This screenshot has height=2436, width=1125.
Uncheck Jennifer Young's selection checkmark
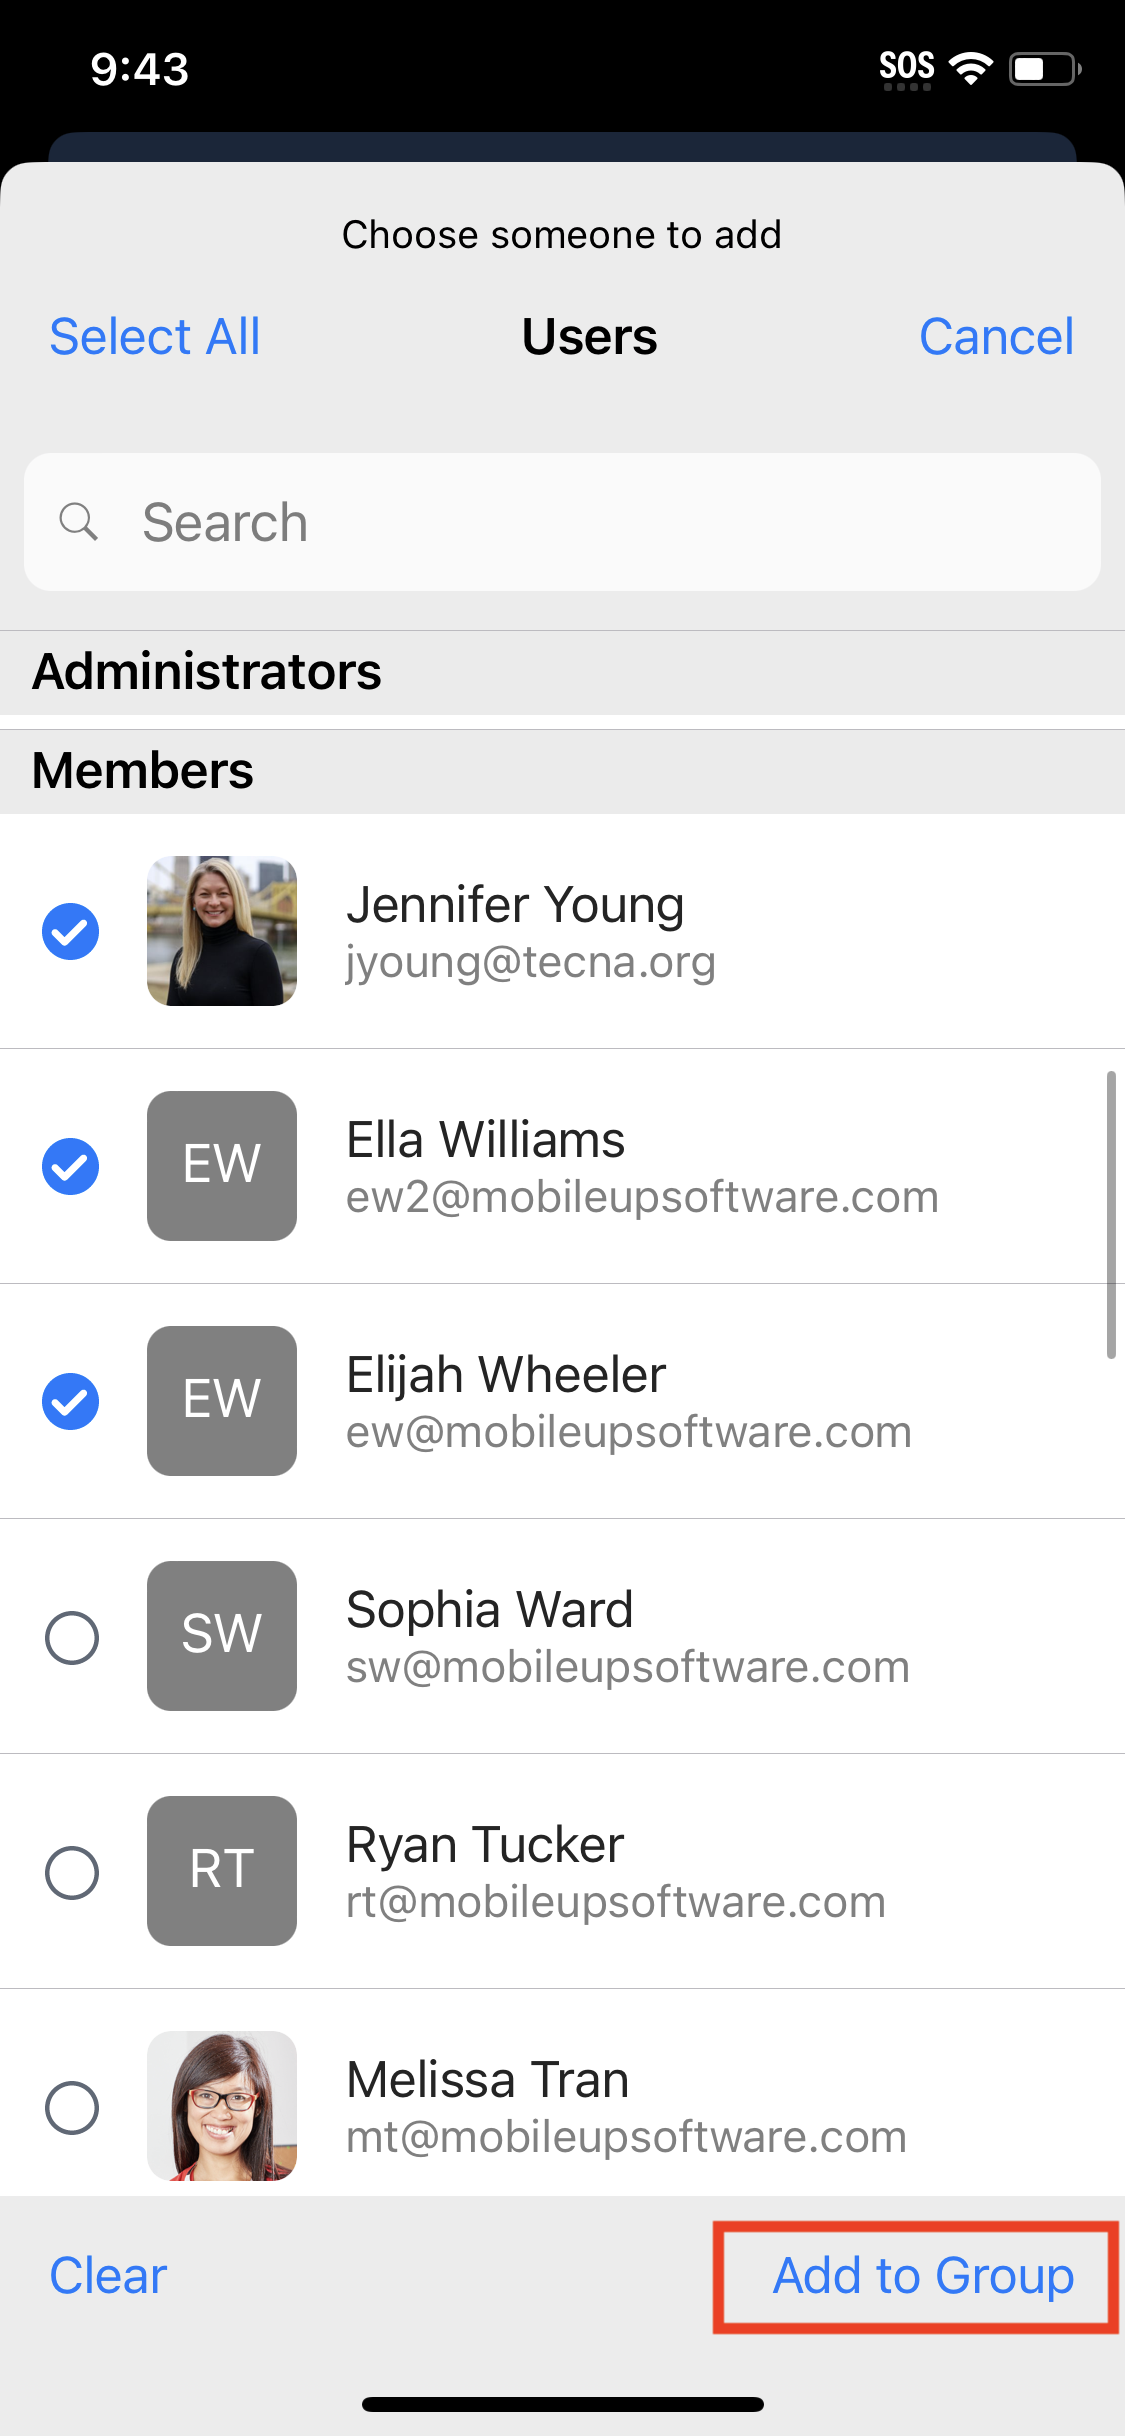tap(71, 932)
